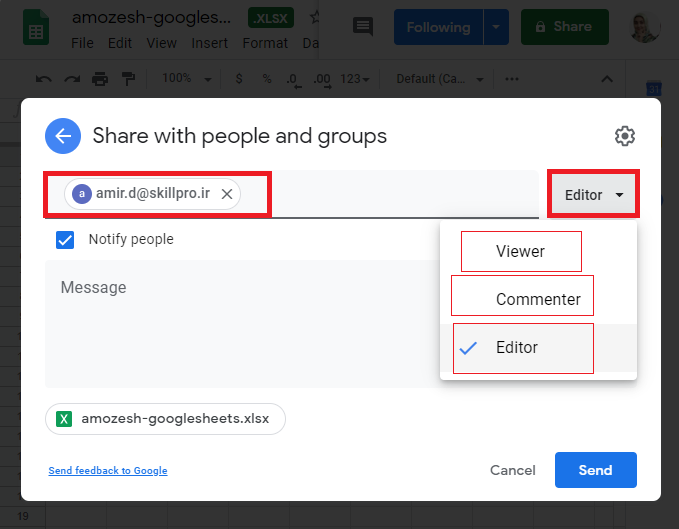
Task: Open the View menu
Action: [x=161, y=43]
